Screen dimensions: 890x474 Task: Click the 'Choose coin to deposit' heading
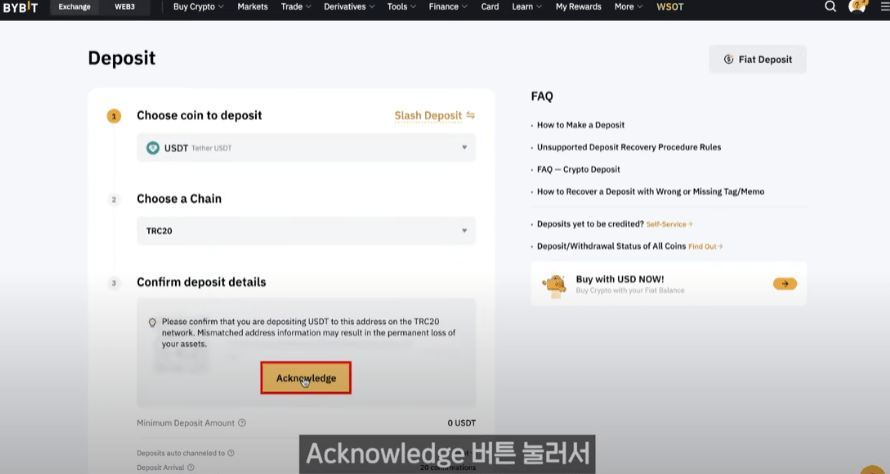pyautogui.click(x=199, y=115)
